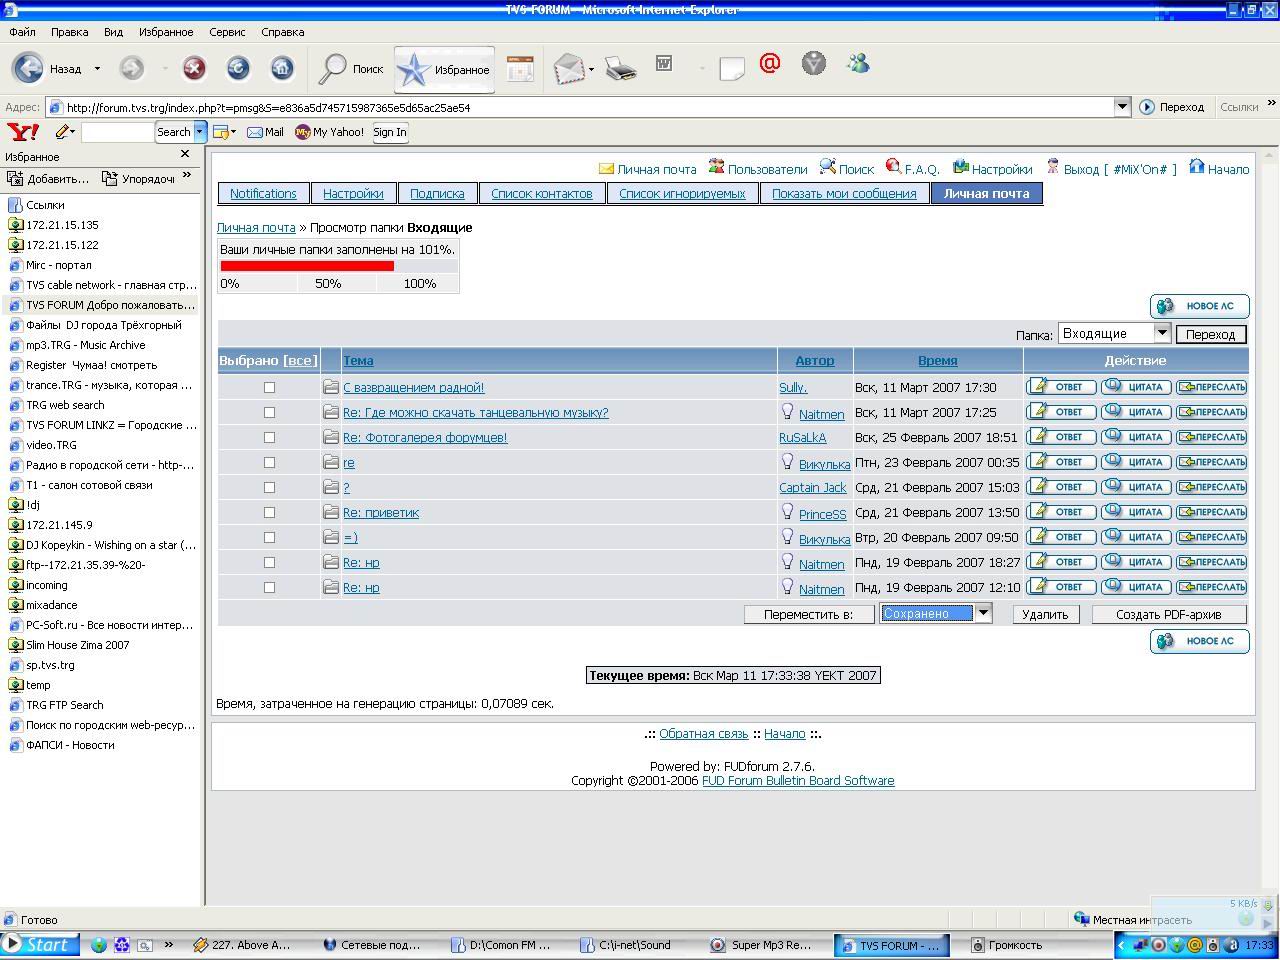
Task: Click the Print icon in toolbar
Action: click(620, 68)
